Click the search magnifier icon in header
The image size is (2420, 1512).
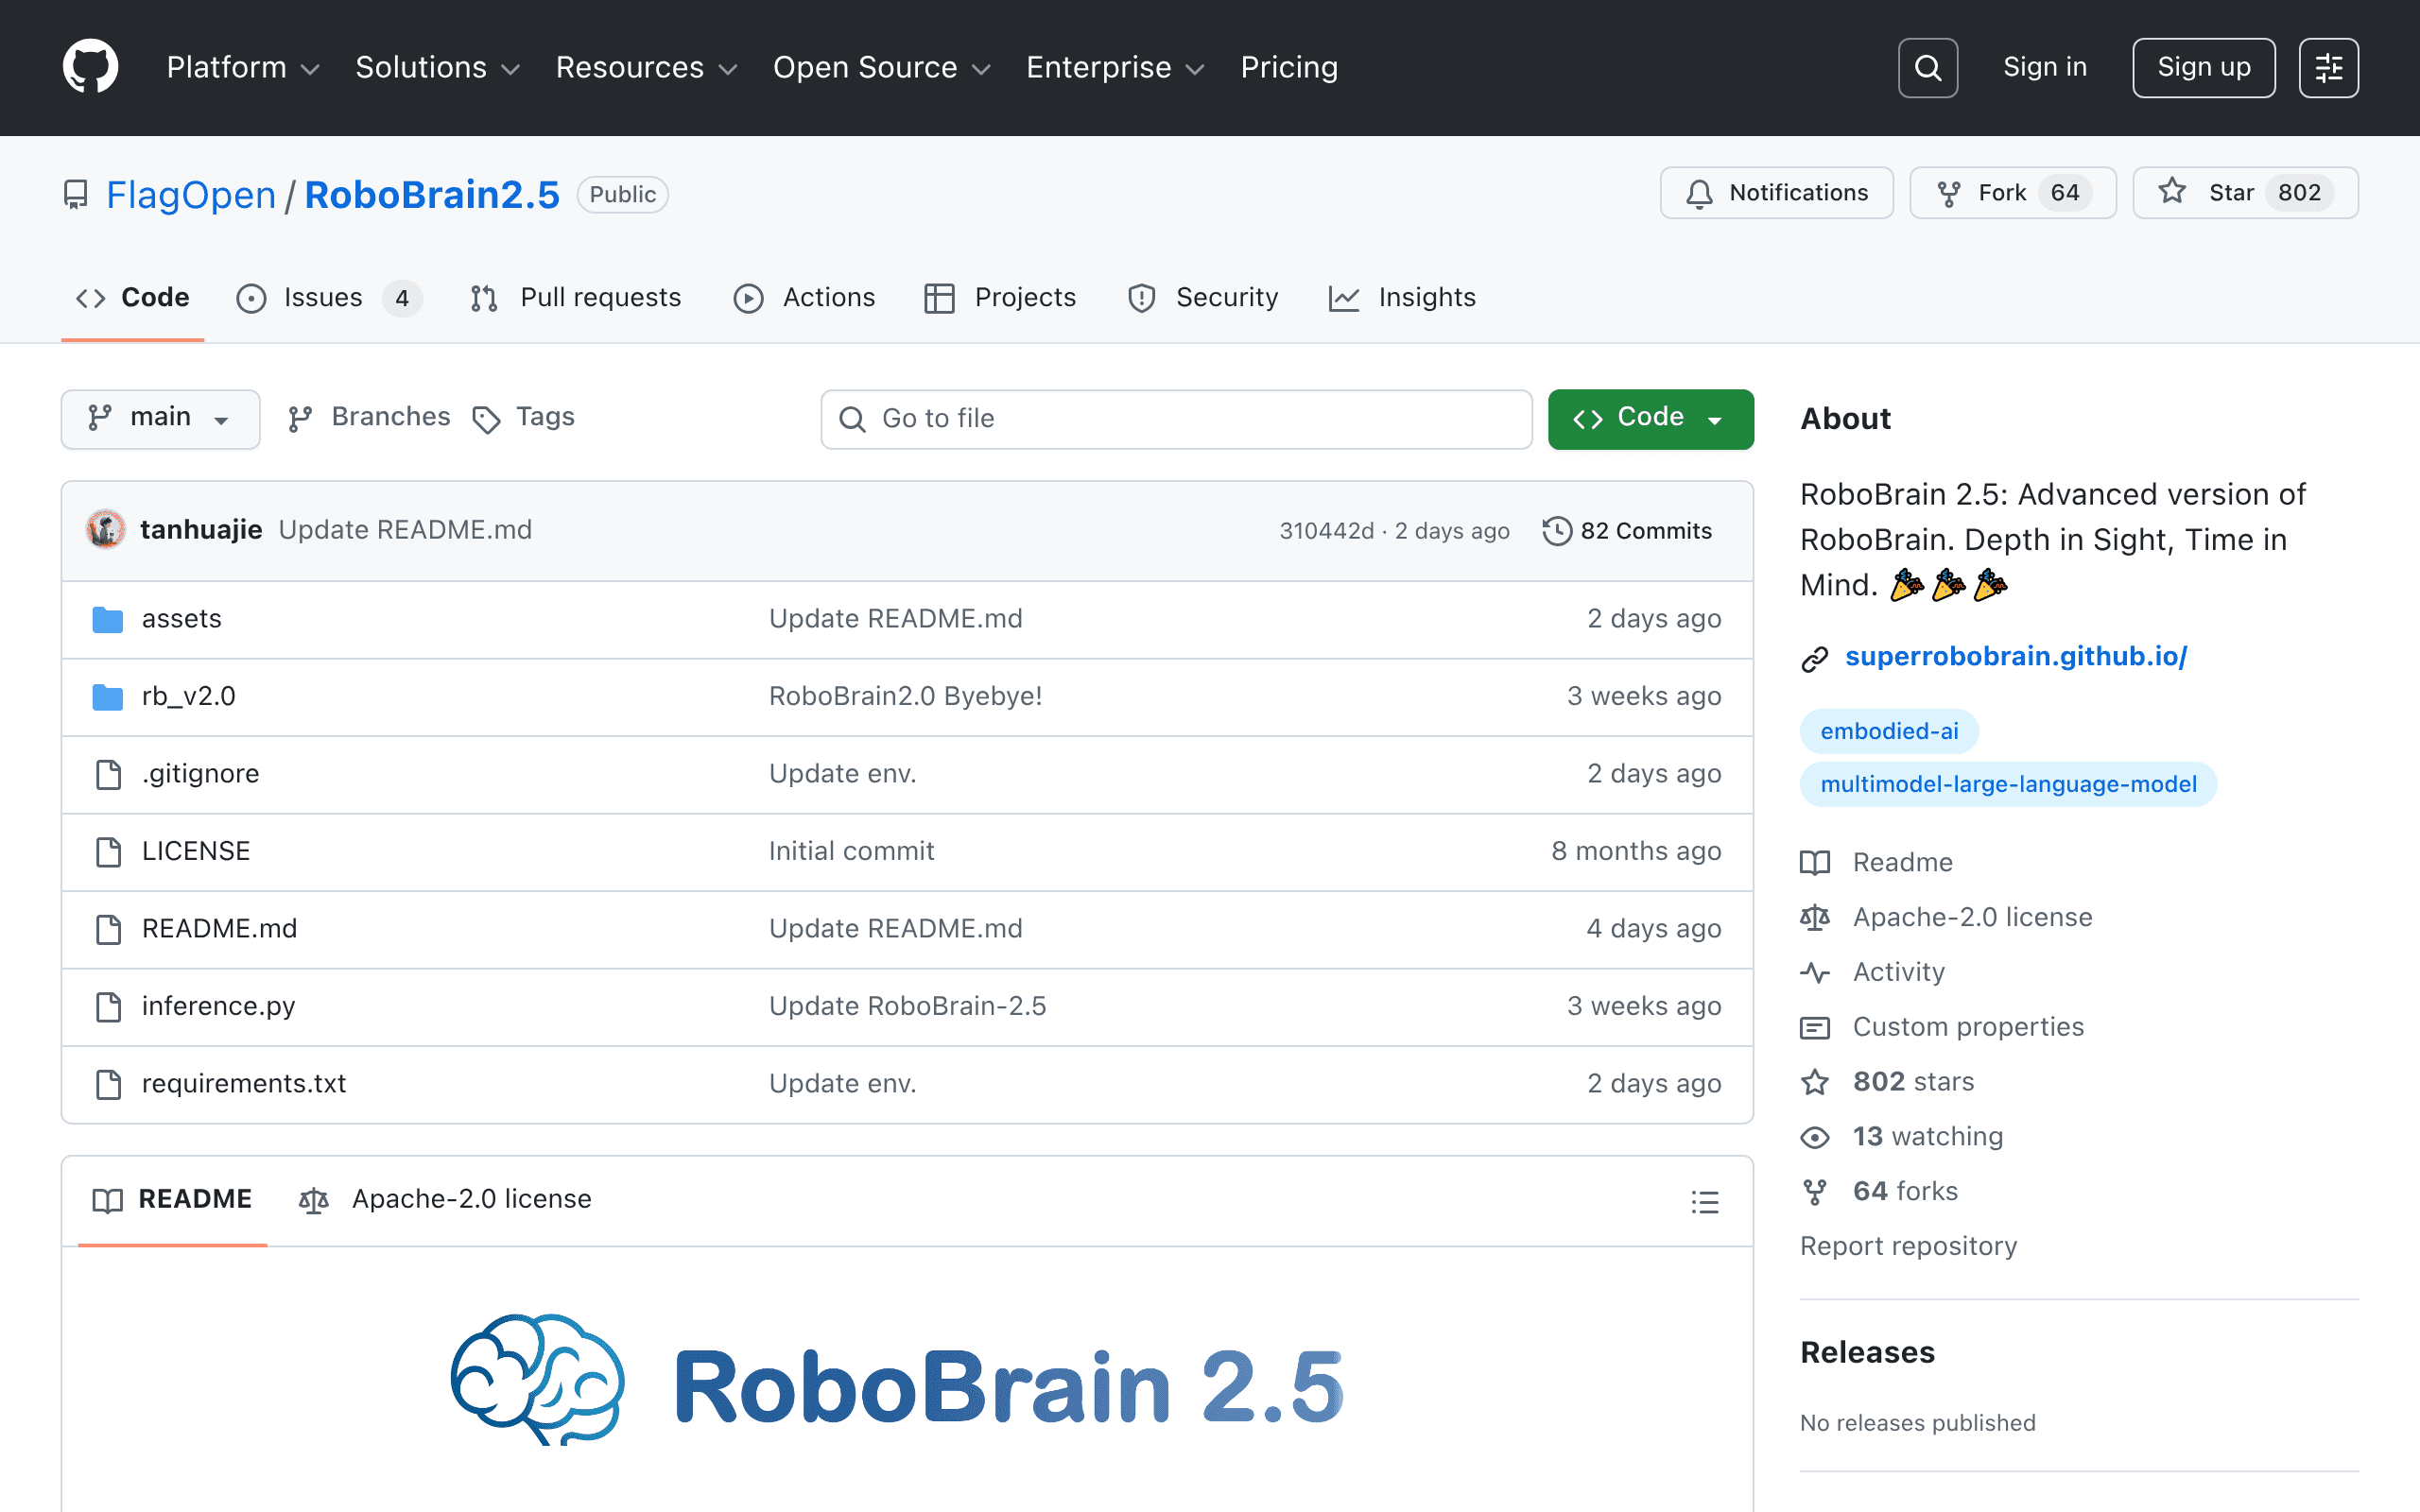pyautogui.click(x=1927, y=68)
